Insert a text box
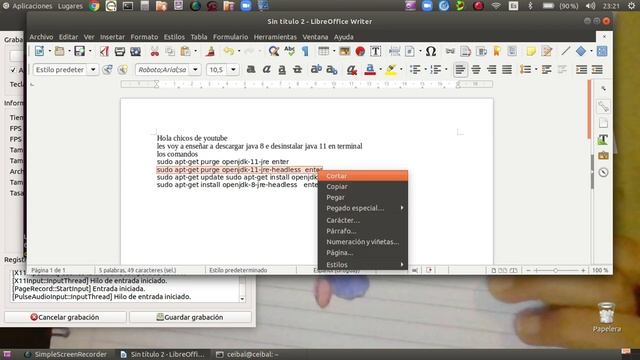The image size is (640, 360). click(x=376, y=51)
